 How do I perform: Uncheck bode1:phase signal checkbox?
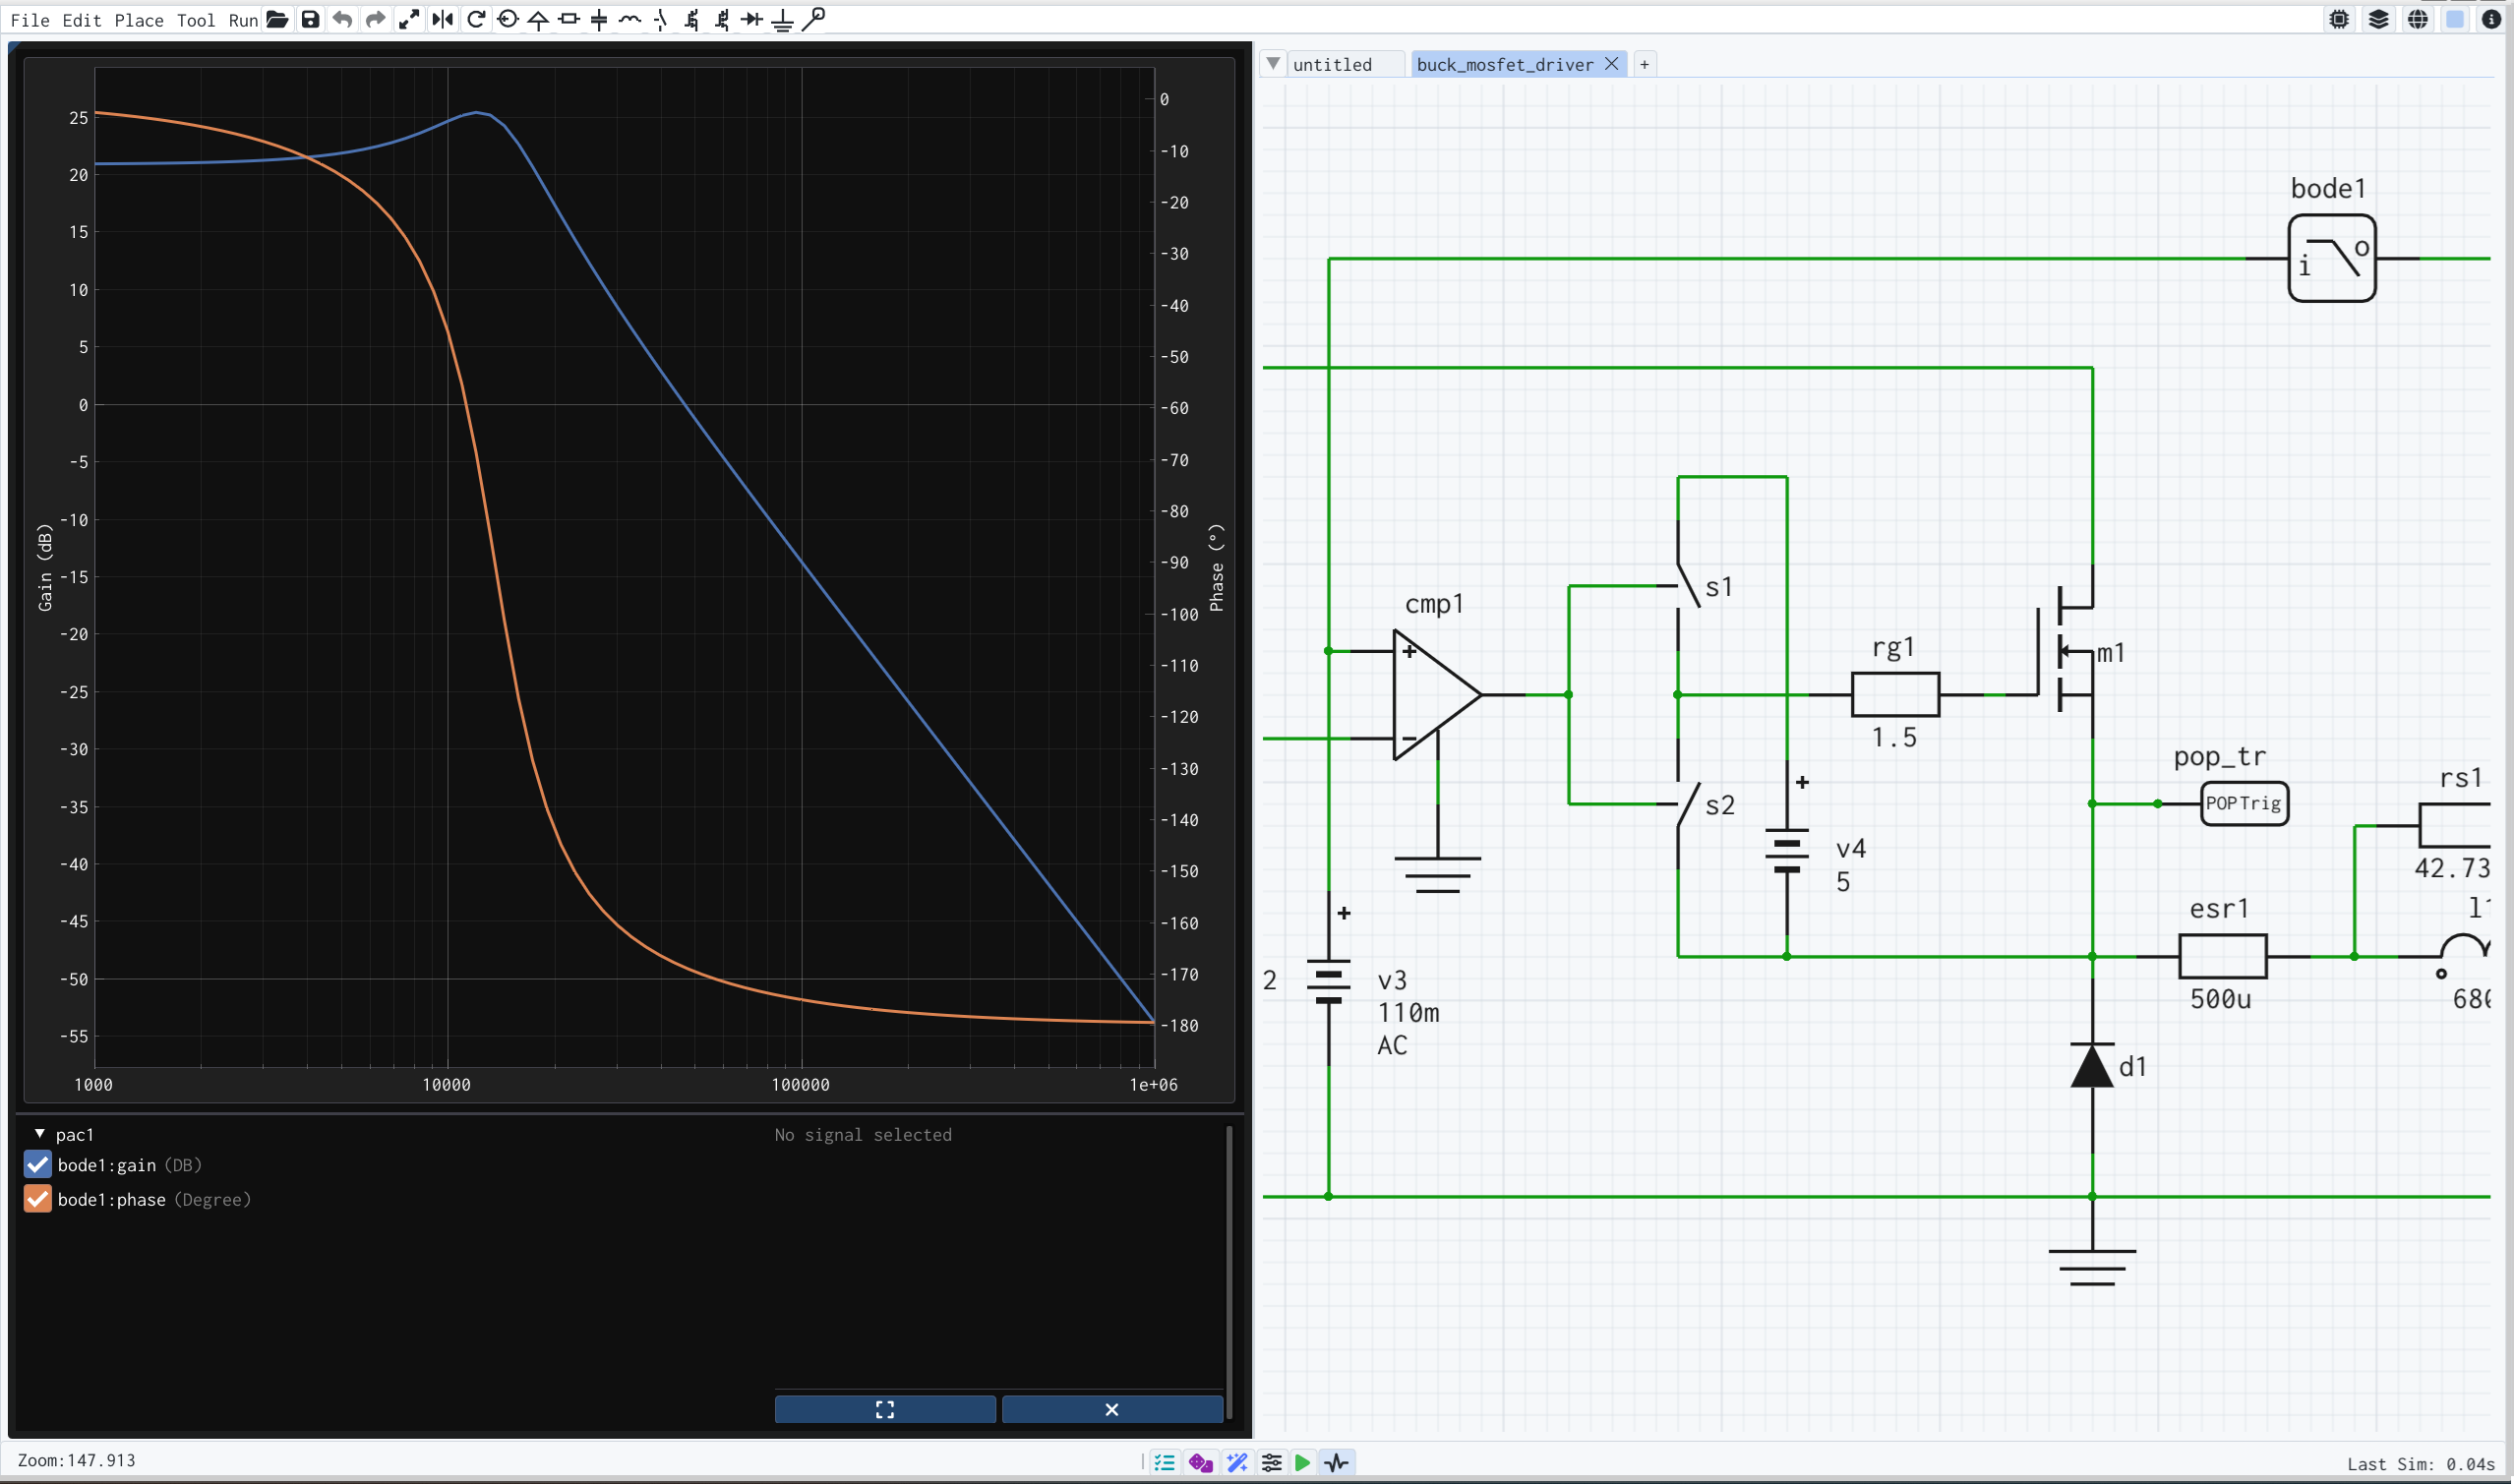[37, 1199]
